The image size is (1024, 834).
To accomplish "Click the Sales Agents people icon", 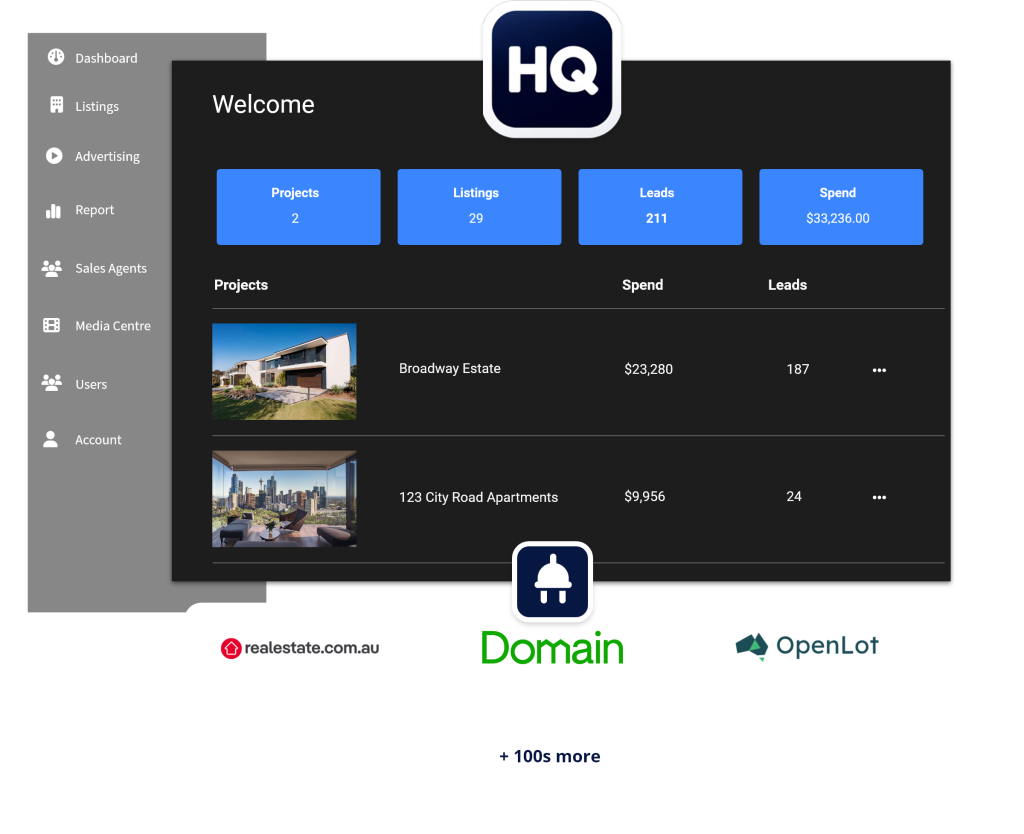I will tap(52, 268).
